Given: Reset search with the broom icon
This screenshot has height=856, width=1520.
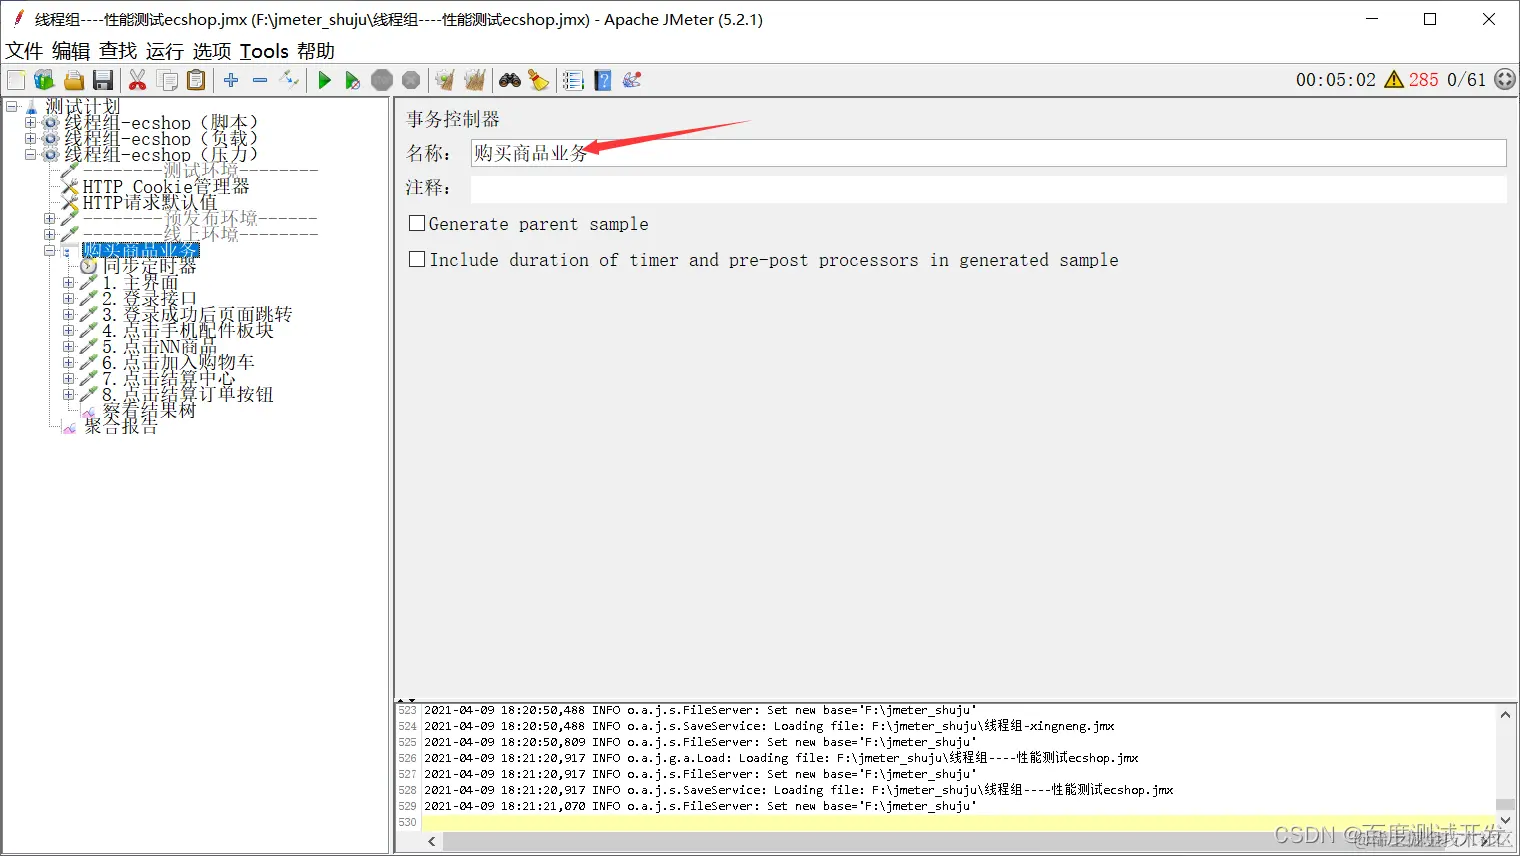Looking at the screenshot, I should pyautogui.click(x=539, y=80).
